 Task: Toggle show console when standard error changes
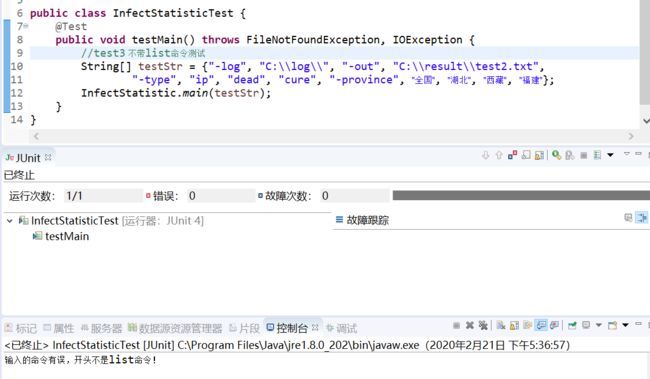click(x=554, y=326)
